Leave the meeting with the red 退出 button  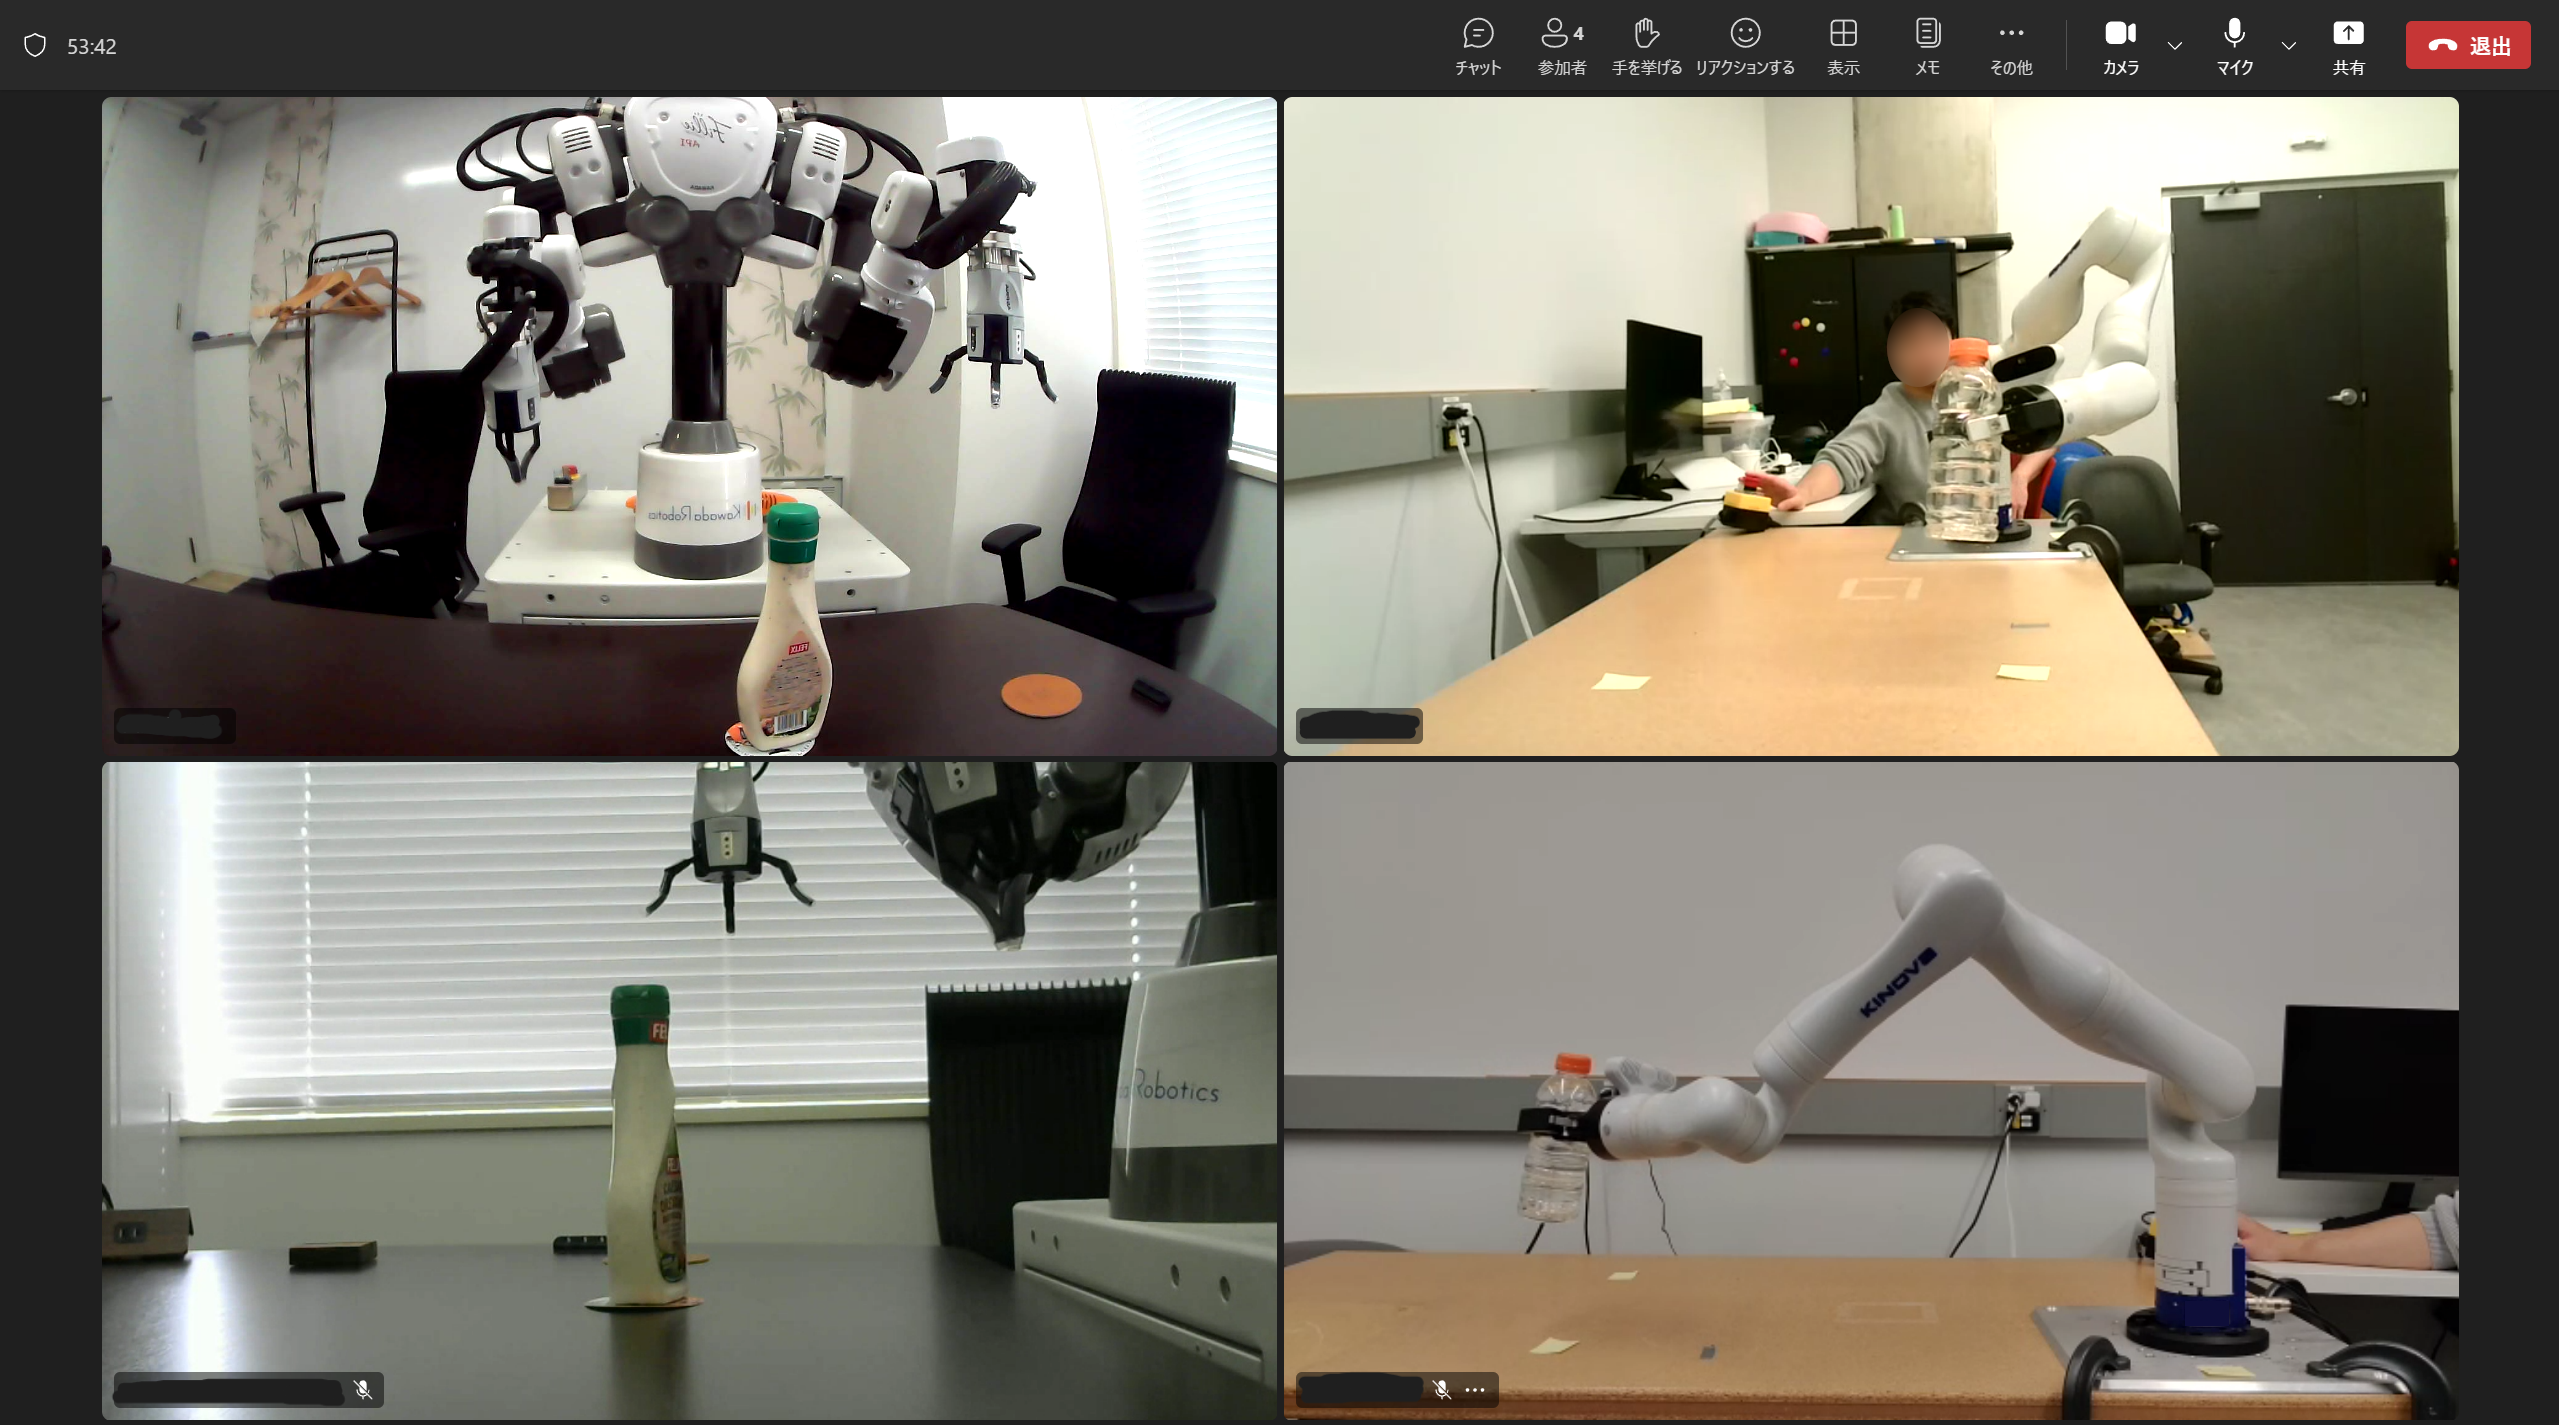pos(2467,46)
